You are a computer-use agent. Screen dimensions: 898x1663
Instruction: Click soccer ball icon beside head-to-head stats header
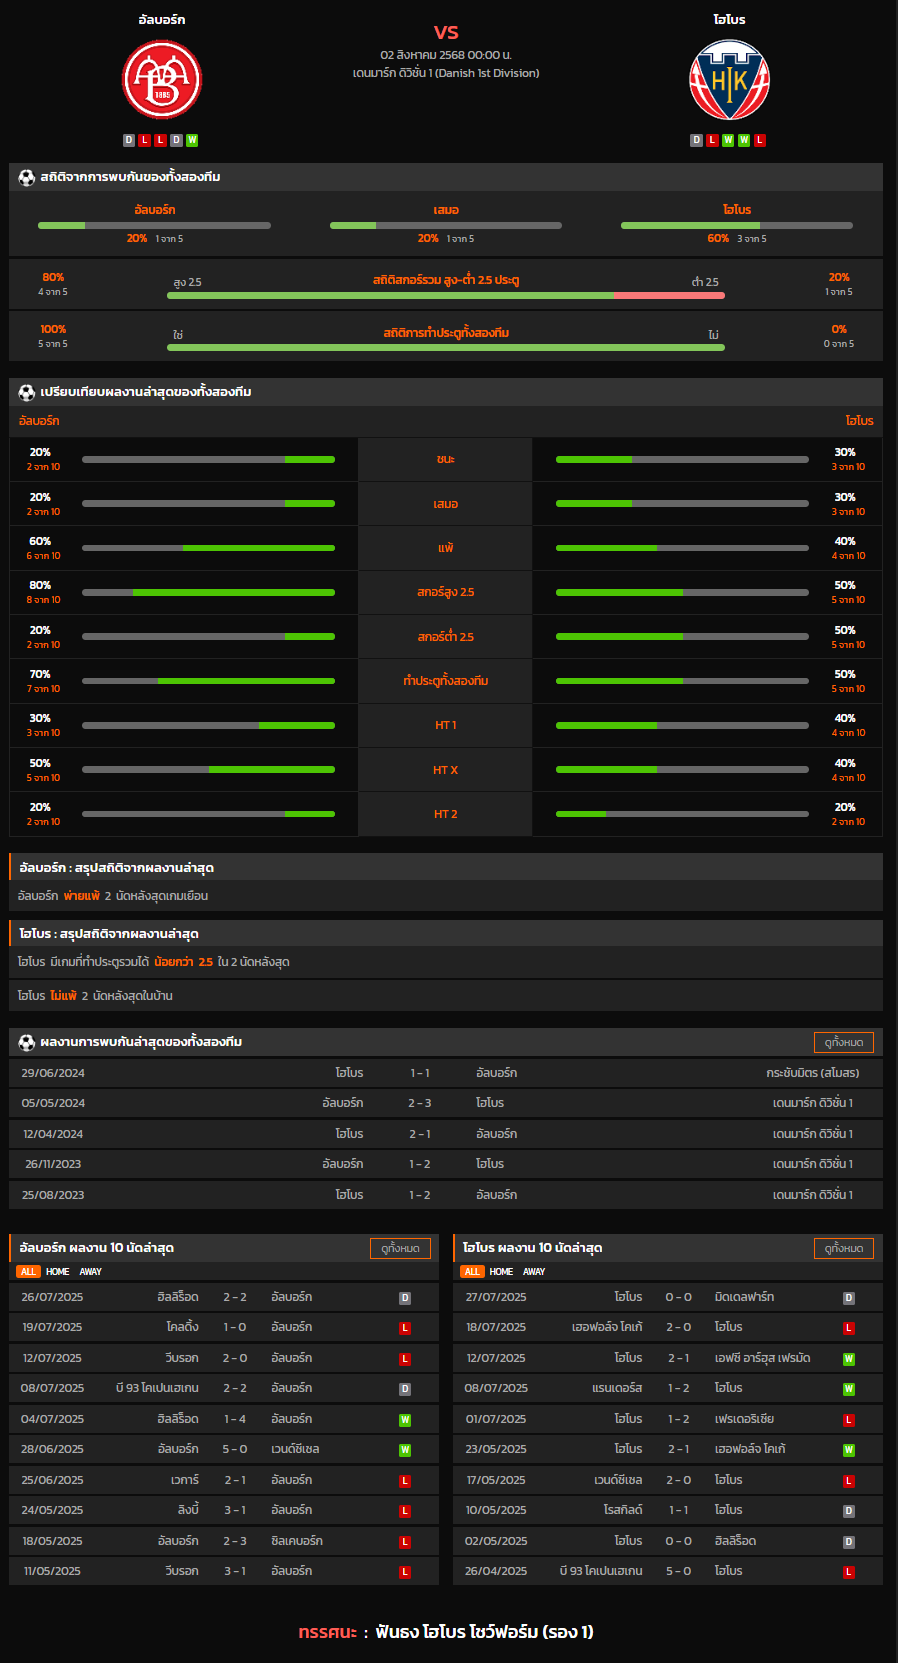pyautogui.click(x=27, y=177)
